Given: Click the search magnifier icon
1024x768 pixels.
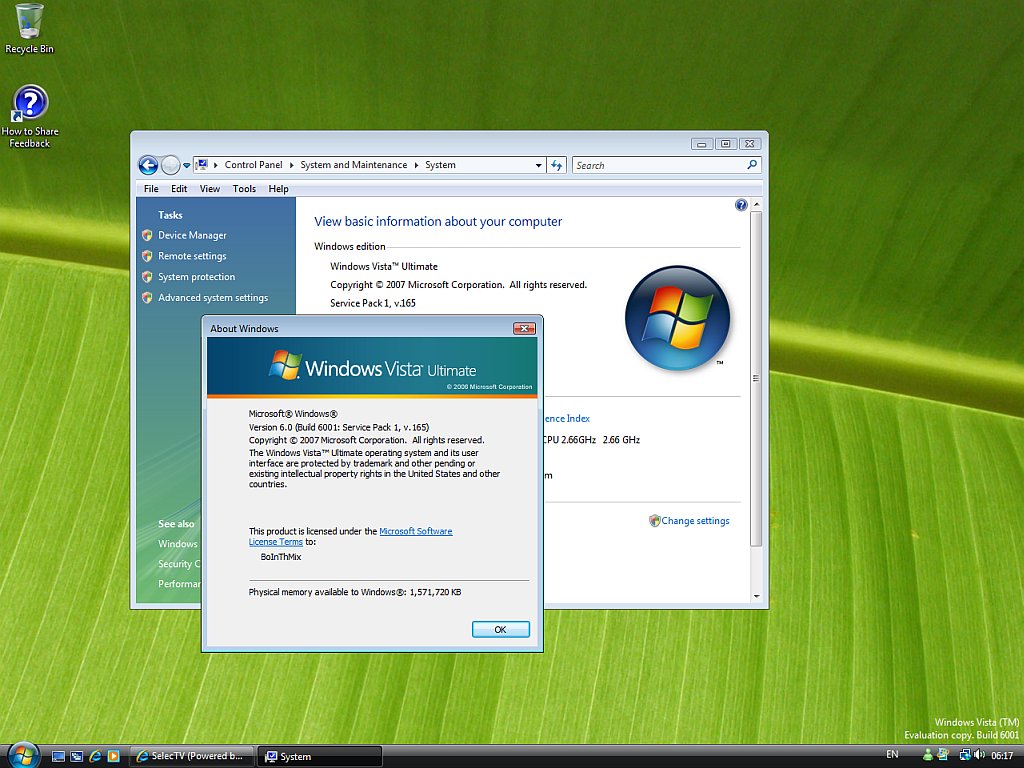Looking at the screenshot, I should pos(752,165).
